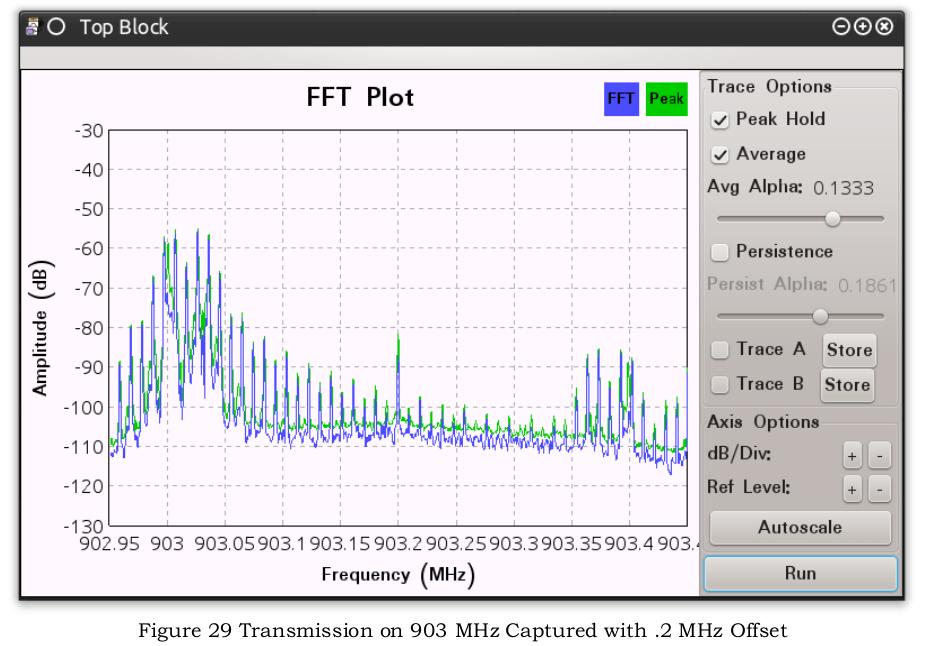Uncheck the Average option
This screenshot has height=646, width=926.
click(x=719, y=155)
